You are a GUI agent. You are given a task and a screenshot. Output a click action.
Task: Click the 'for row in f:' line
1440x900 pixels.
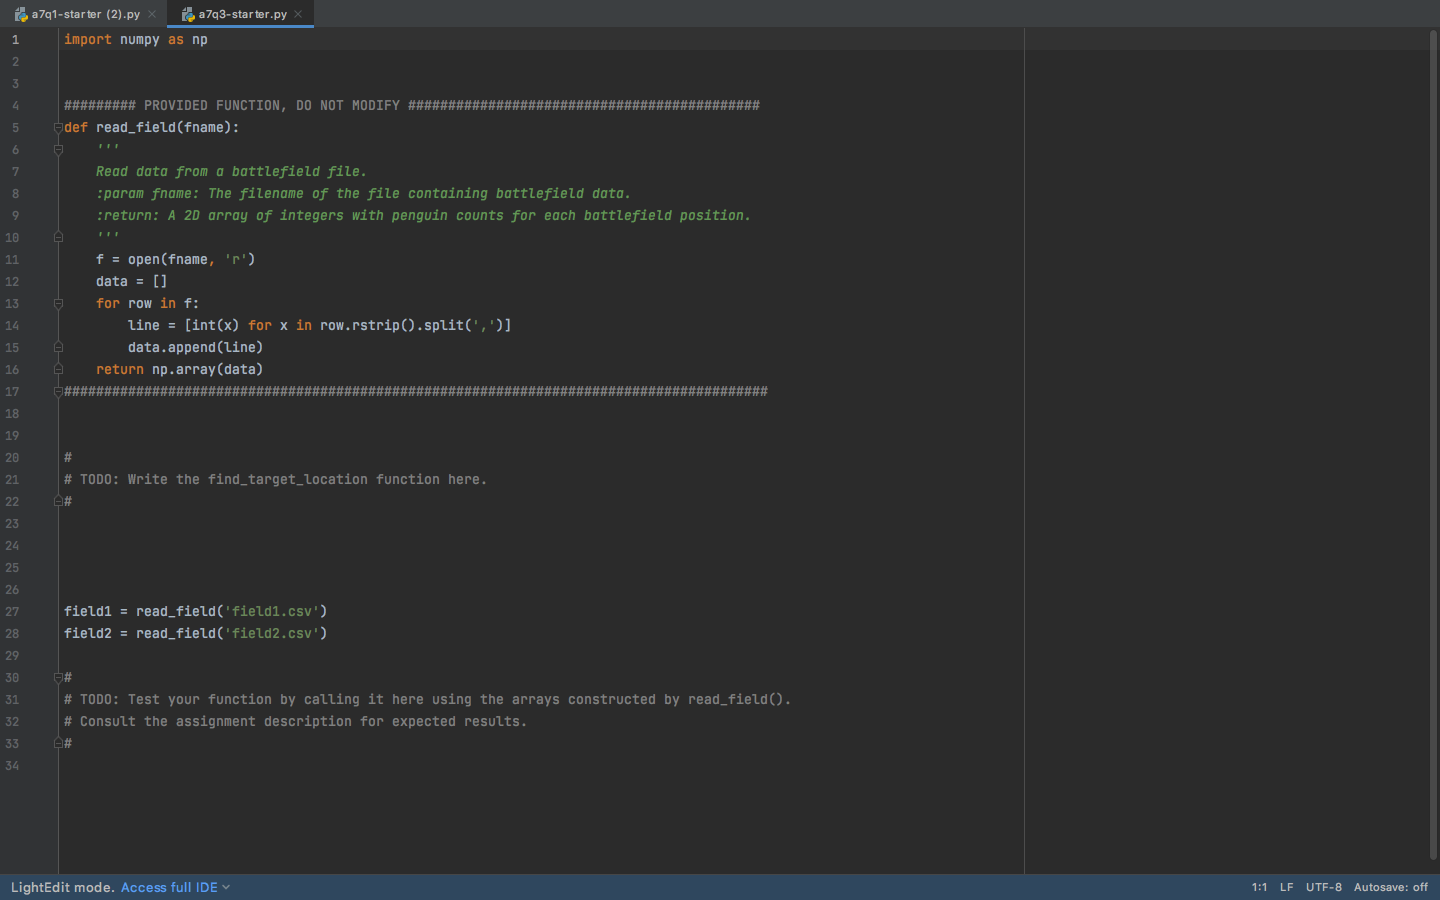(x=148, y=304)
